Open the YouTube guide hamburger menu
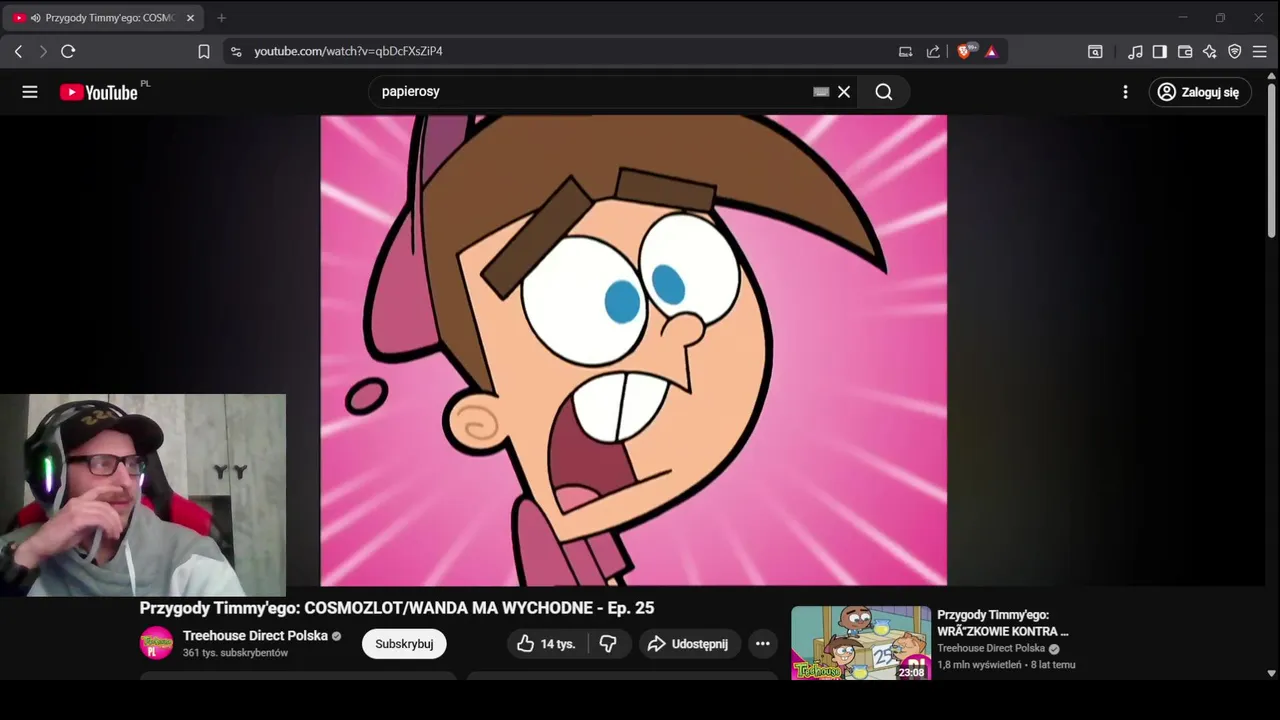 [x=30, y=92]
